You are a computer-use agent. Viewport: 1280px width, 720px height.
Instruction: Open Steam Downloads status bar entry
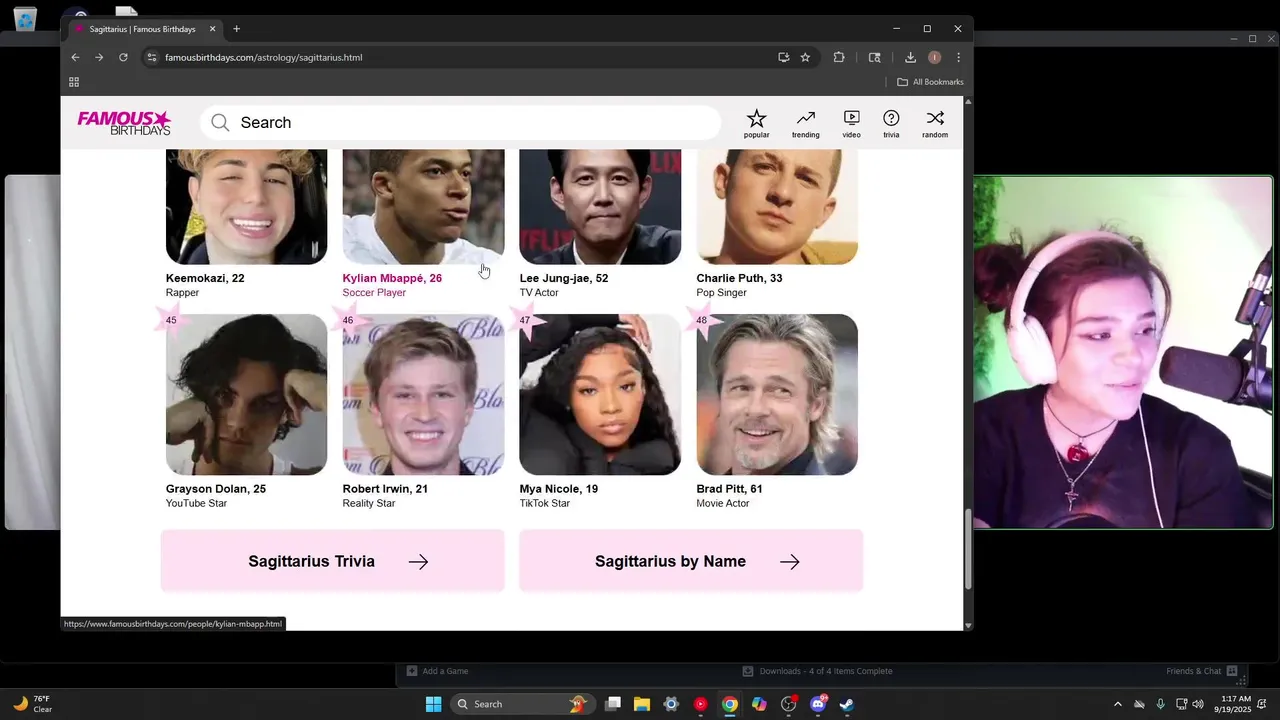(817, 671)
